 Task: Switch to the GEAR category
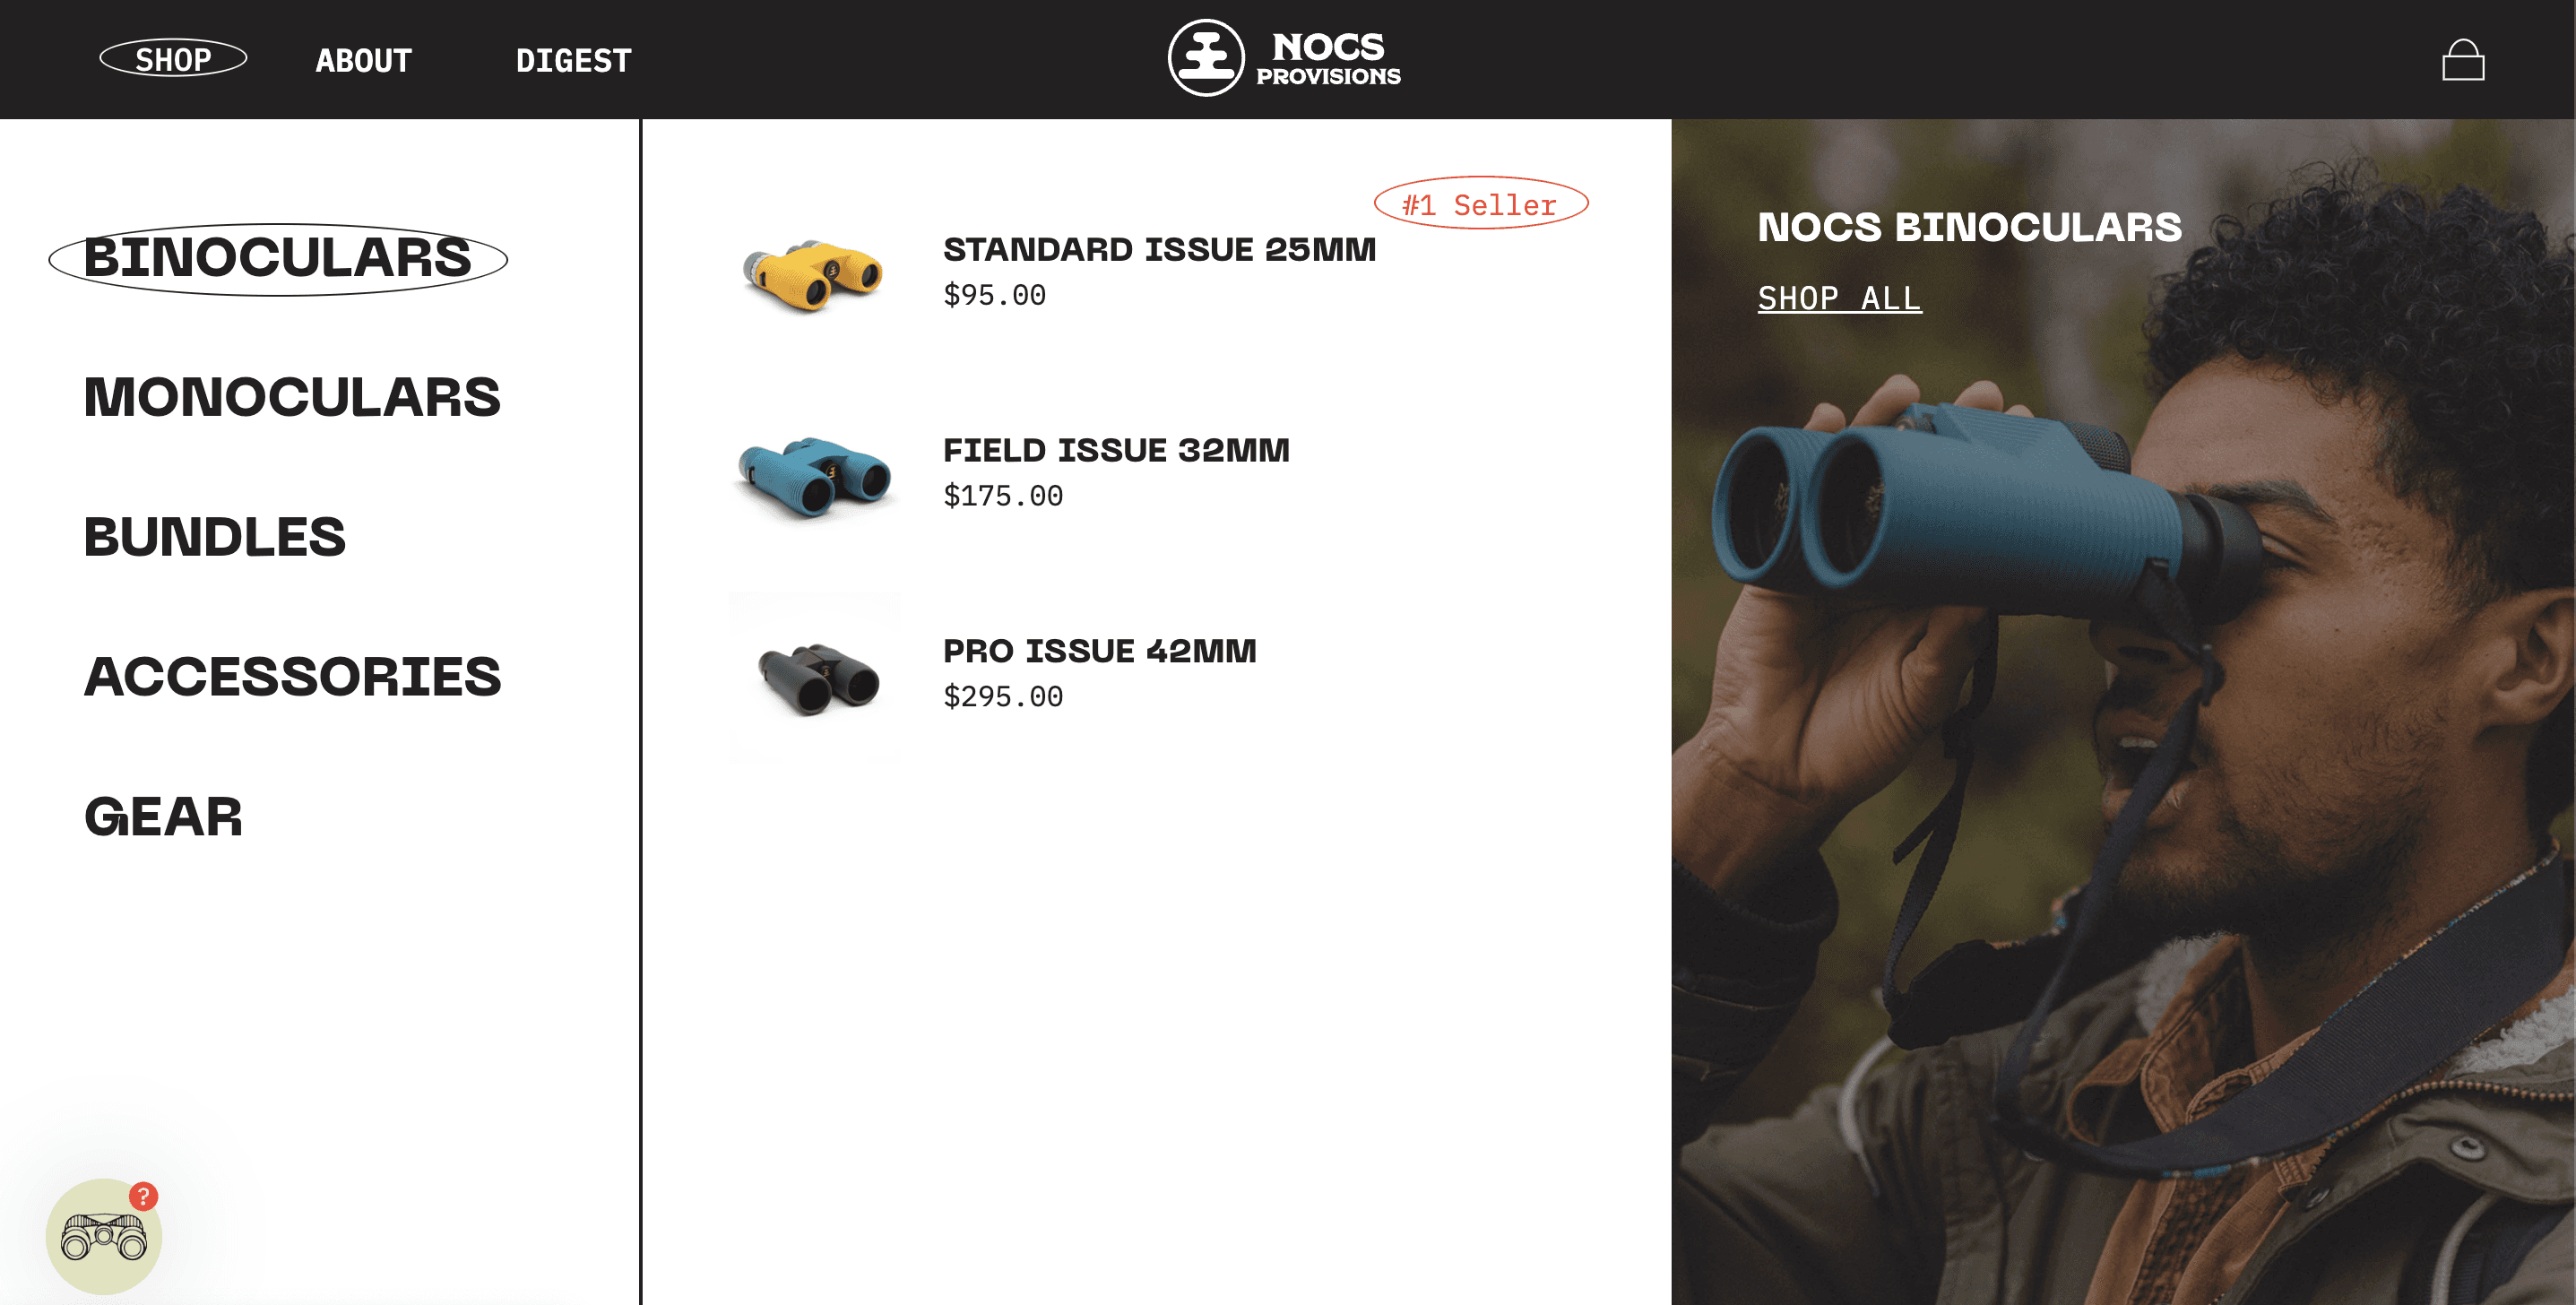click(x=163, y=817)
